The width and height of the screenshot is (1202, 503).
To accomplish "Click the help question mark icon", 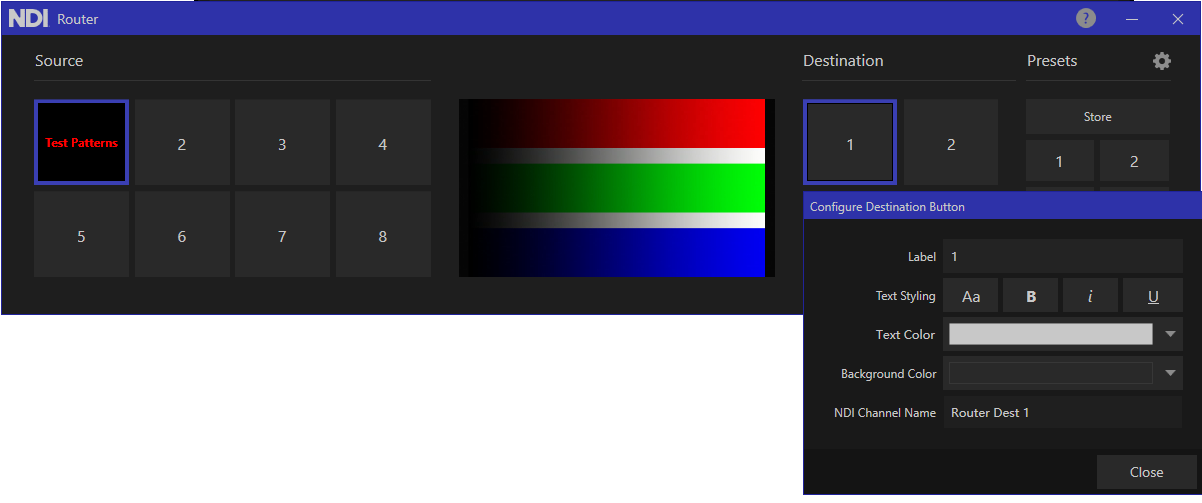I will click(1086, 18).
